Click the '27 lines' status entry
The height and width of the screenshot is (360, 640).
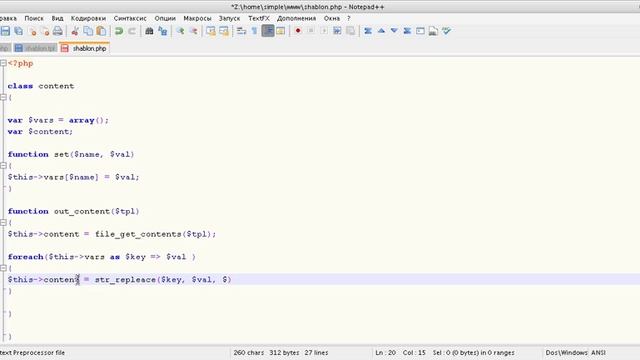[x=316, y=353]
